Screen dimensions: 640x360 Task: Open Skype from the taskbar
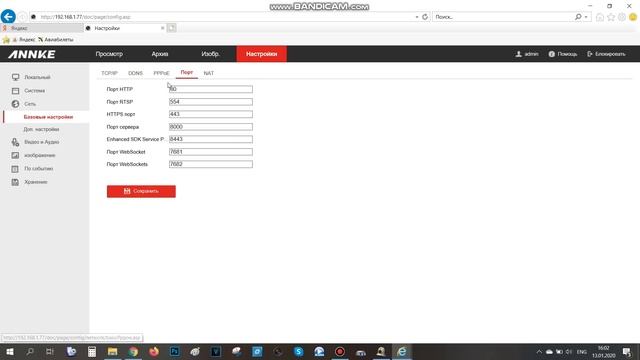click(298, 351)
